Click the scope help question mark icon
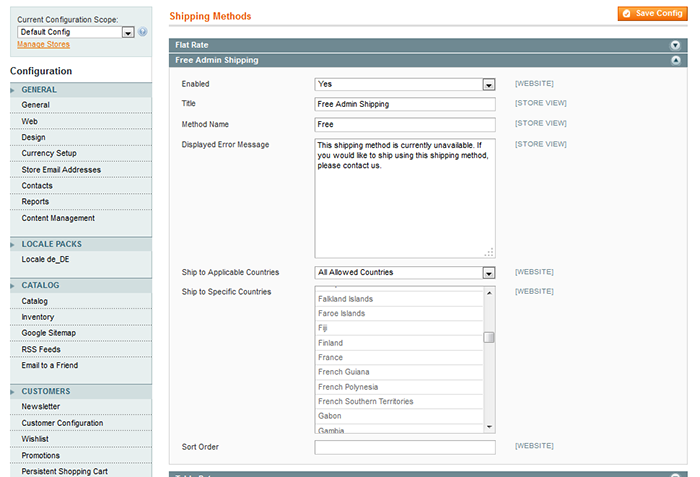 coord(142,32)
